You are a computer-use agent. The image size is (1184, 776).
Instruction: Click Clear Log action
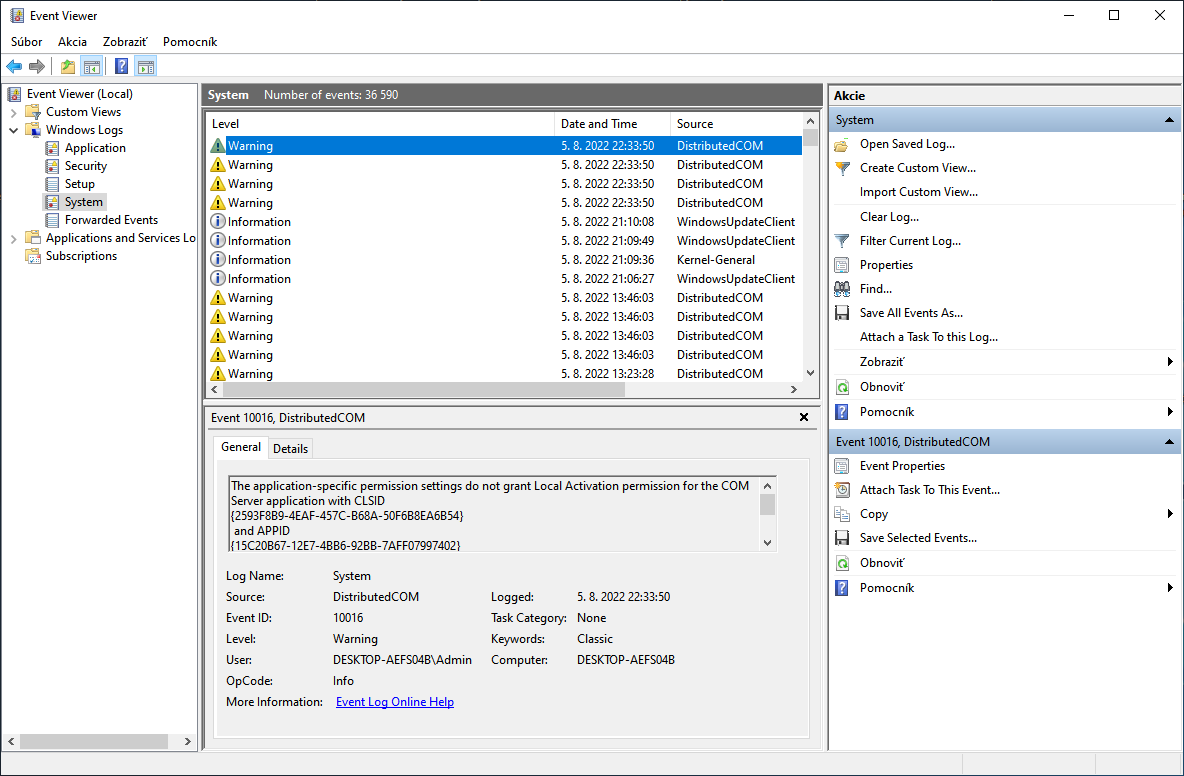[888, 217]
